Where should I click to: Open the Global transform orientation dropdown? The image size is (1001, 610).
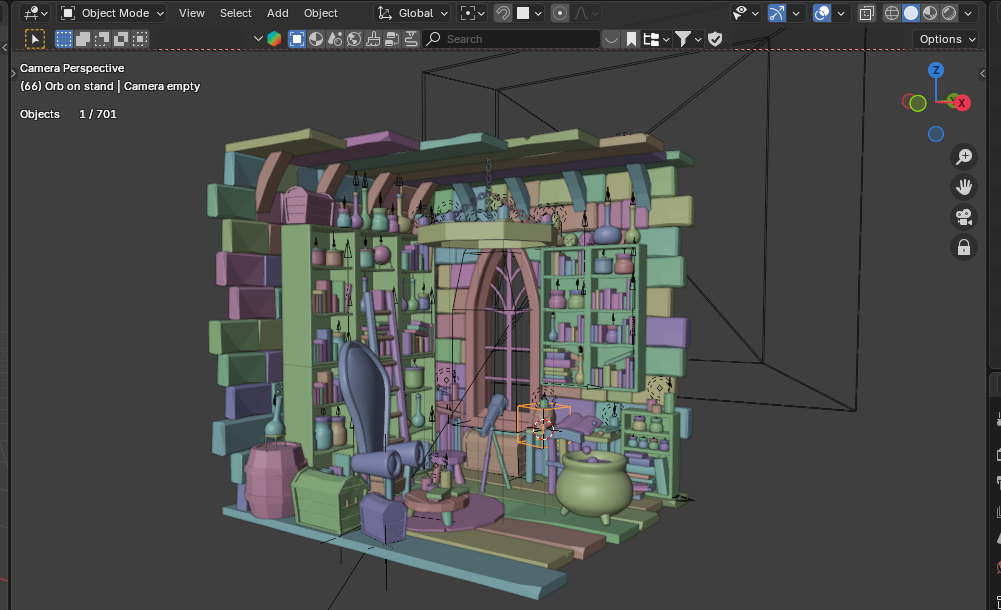click(x=413, y=13)
